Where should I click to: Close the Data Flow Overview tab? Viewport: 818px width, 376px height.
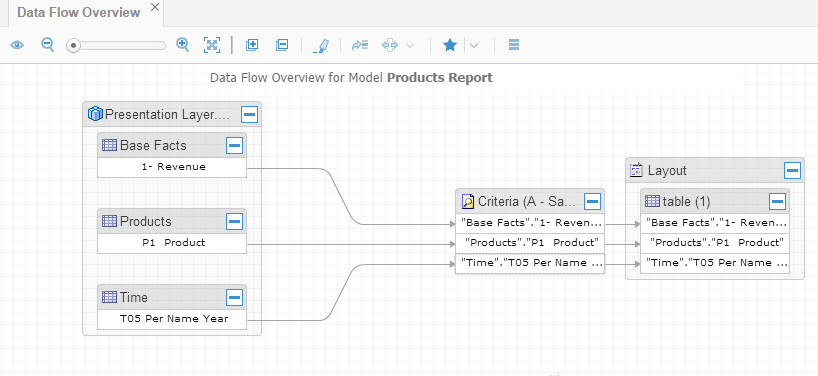click(x=155, y=7)
